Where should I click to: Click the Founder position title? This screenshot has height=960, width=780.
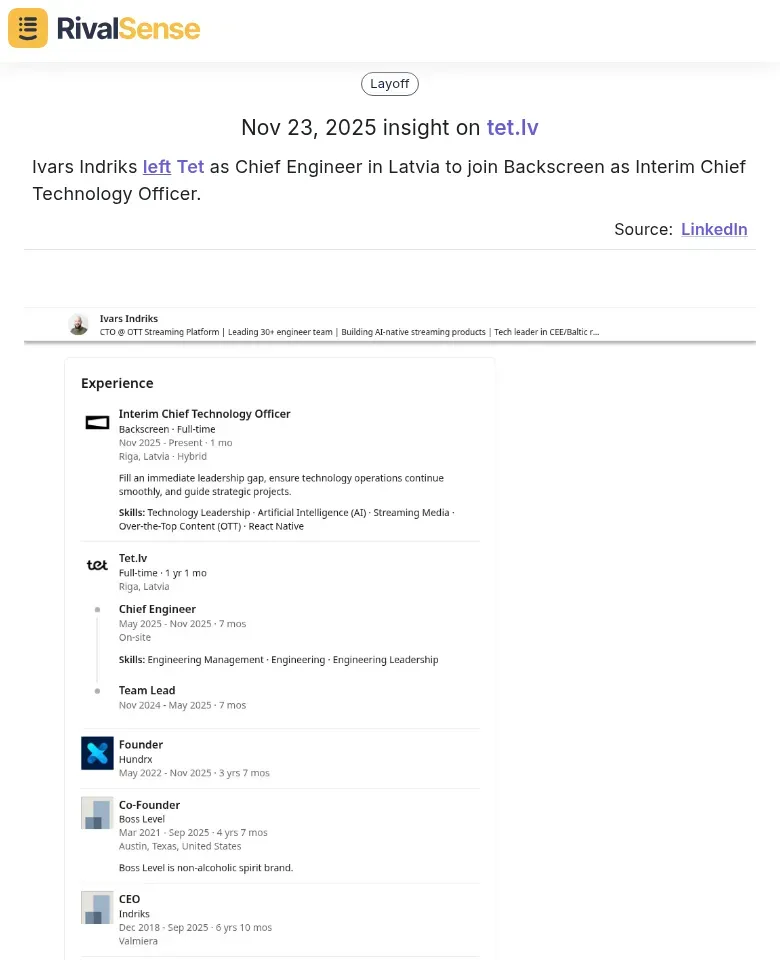pyautogui.click(x=141, y=744)
